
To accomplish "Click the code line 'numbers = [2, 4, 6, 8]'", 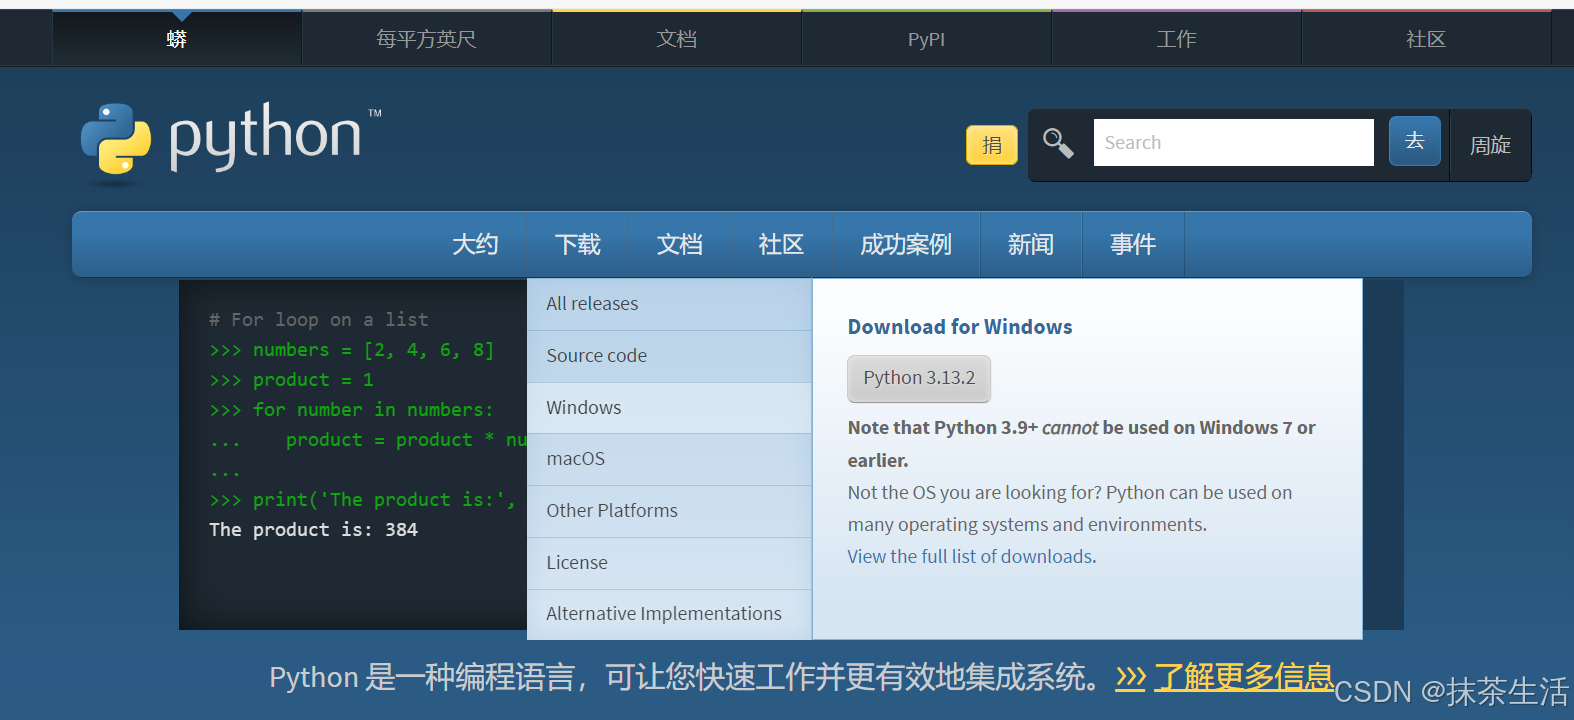I will point(373,350).
